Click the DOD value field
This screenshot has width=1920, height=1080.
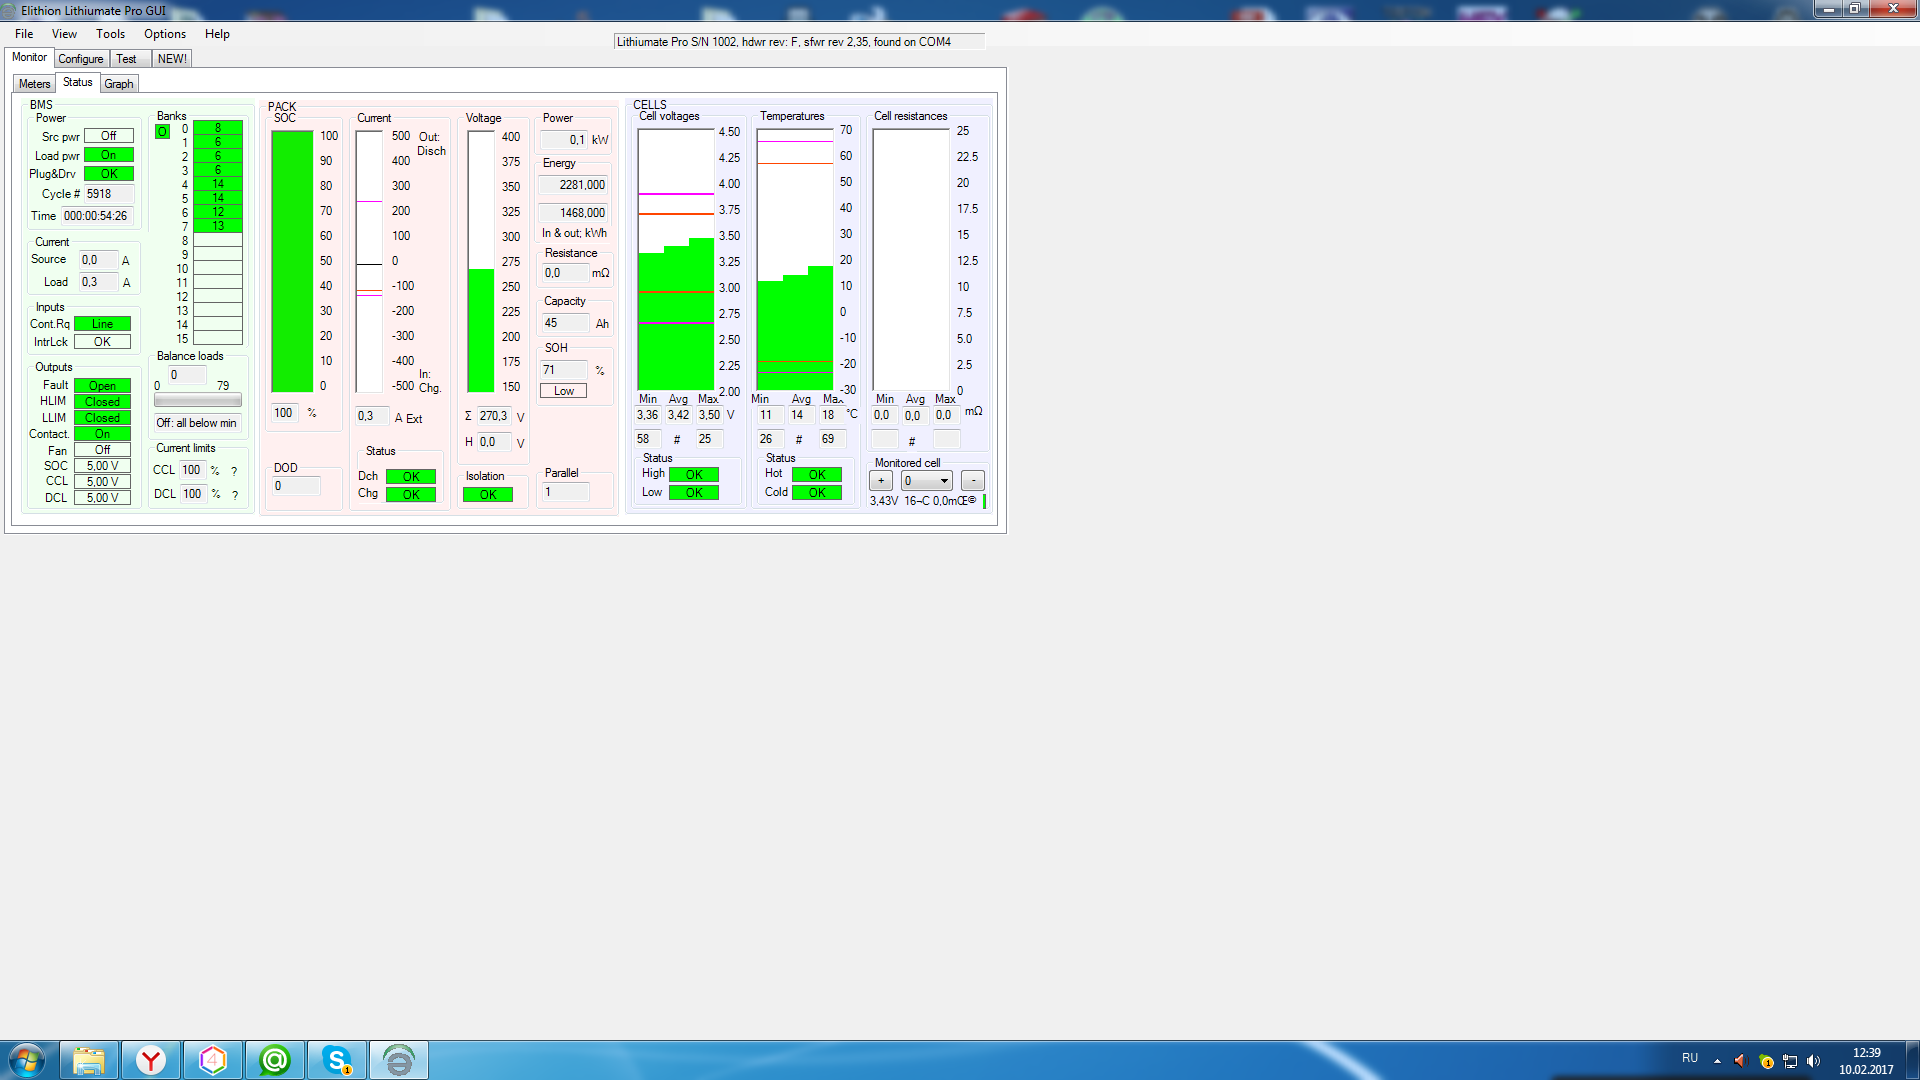coord(296,486)
